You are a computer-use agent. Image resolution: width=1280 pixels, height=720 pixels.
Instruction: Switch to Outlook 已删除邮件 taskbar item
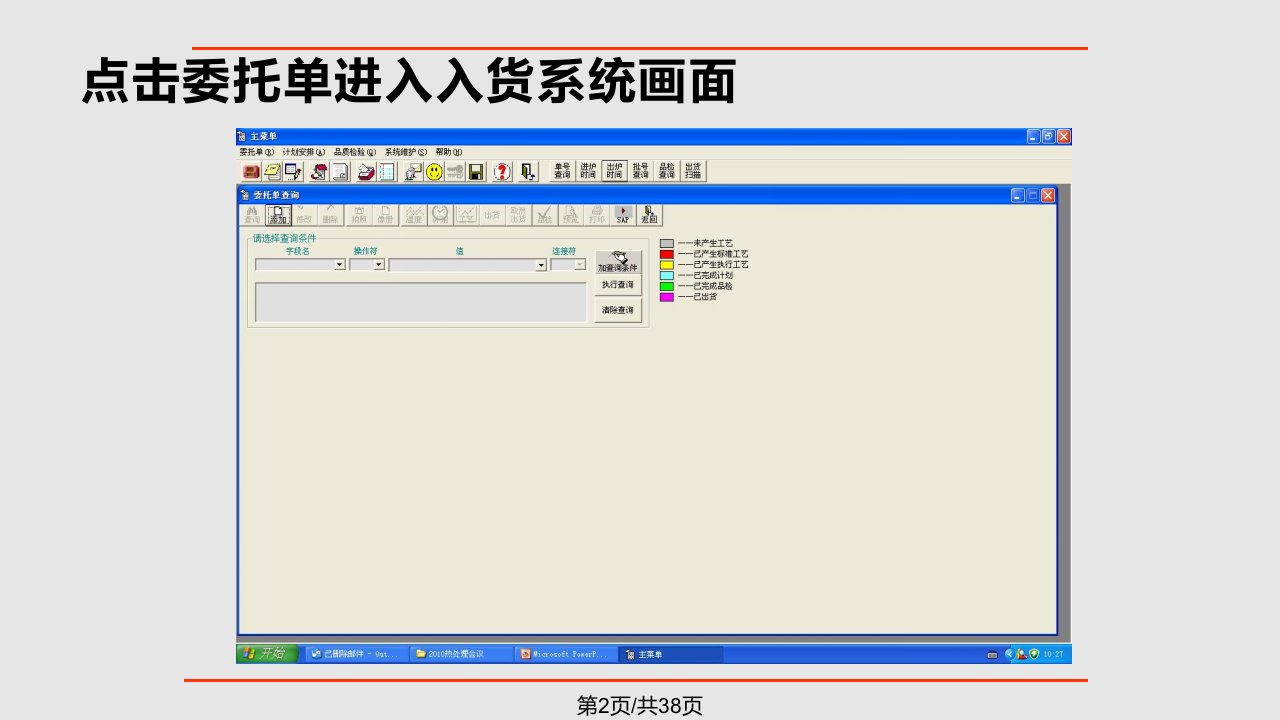click(357, 654)
